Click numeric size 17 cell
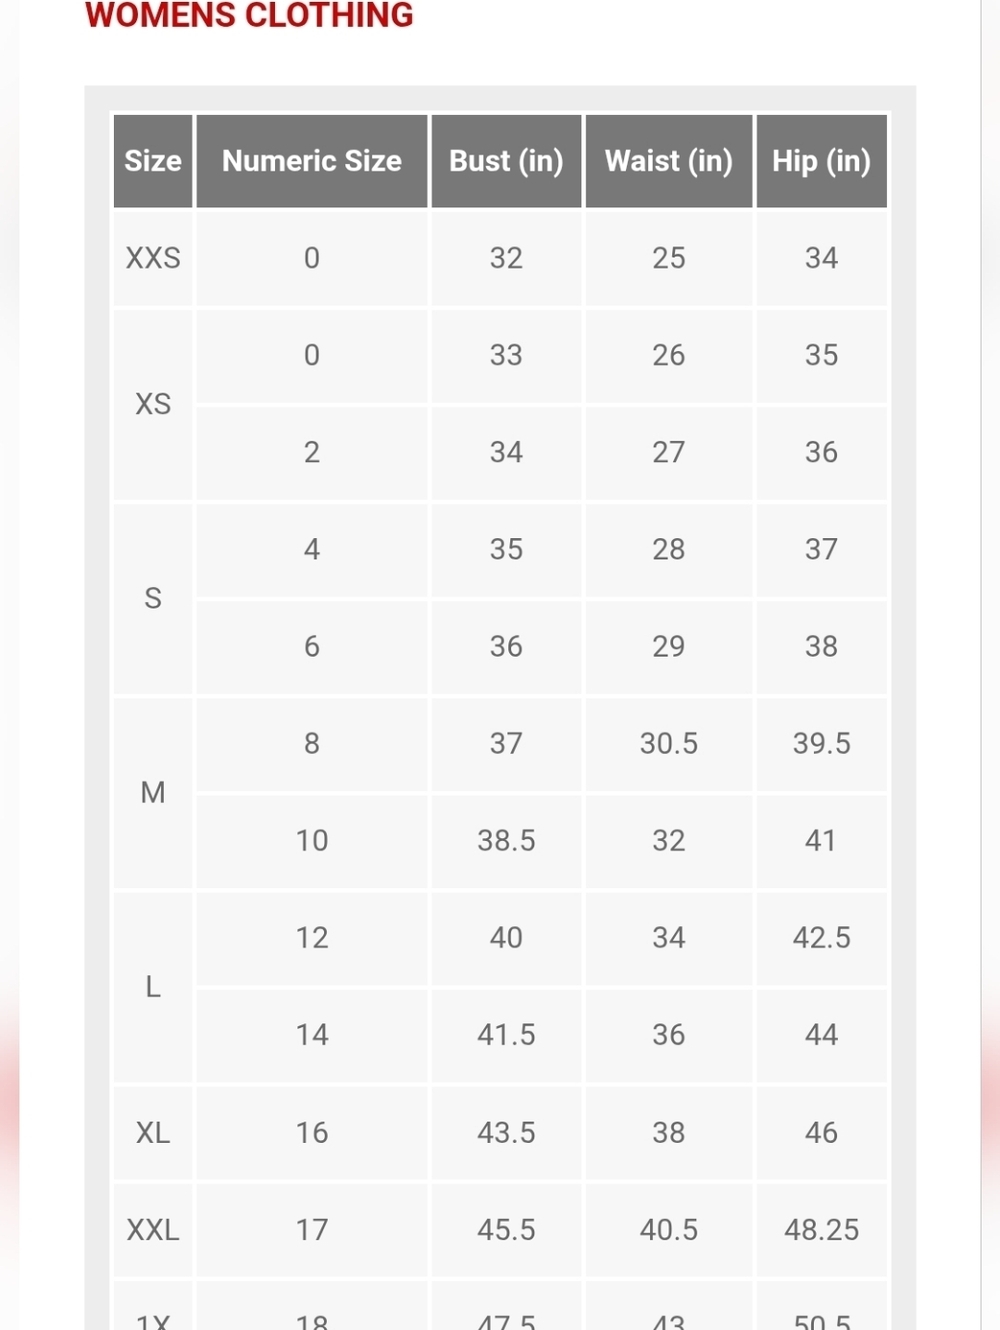The height and width of the screenshot is (1330, 1000). click(x=312, y=1229)
